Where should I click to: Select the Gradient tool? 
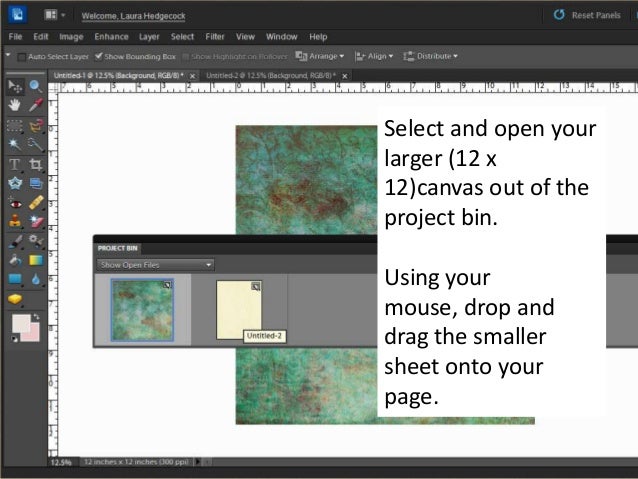(36, 260)
